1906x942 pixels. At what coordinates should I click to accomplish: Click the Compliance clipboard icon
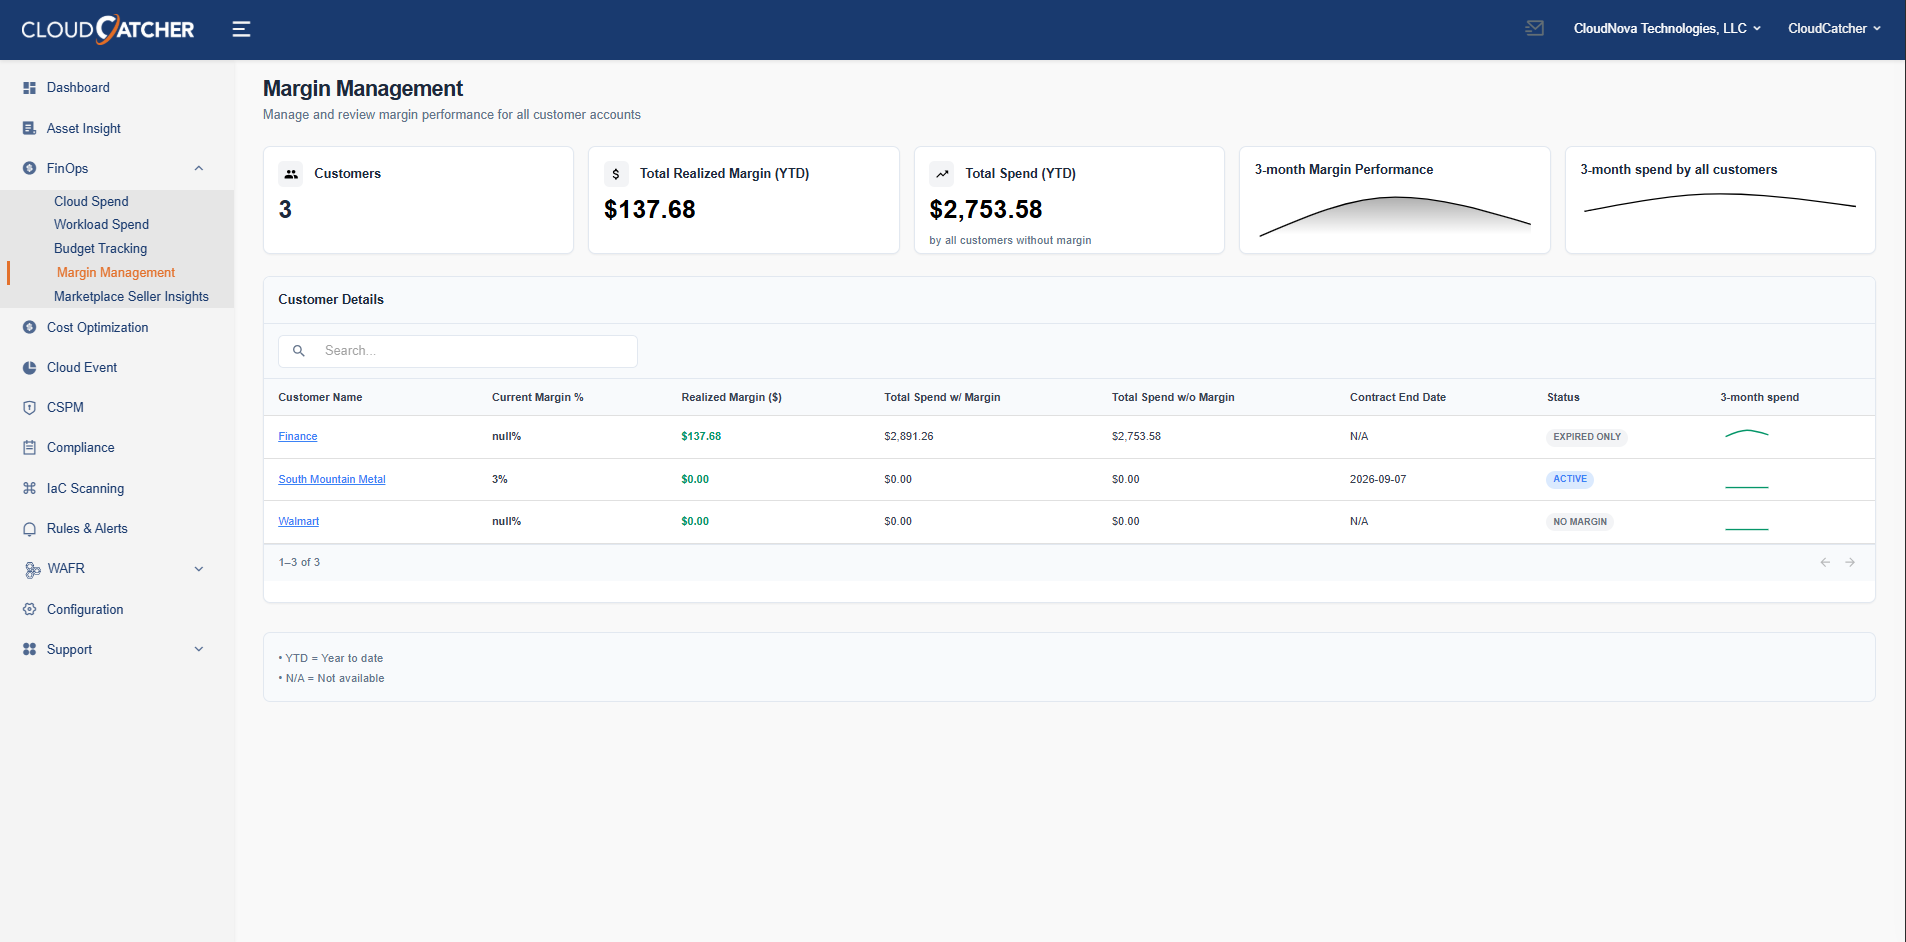click(30, 447)
